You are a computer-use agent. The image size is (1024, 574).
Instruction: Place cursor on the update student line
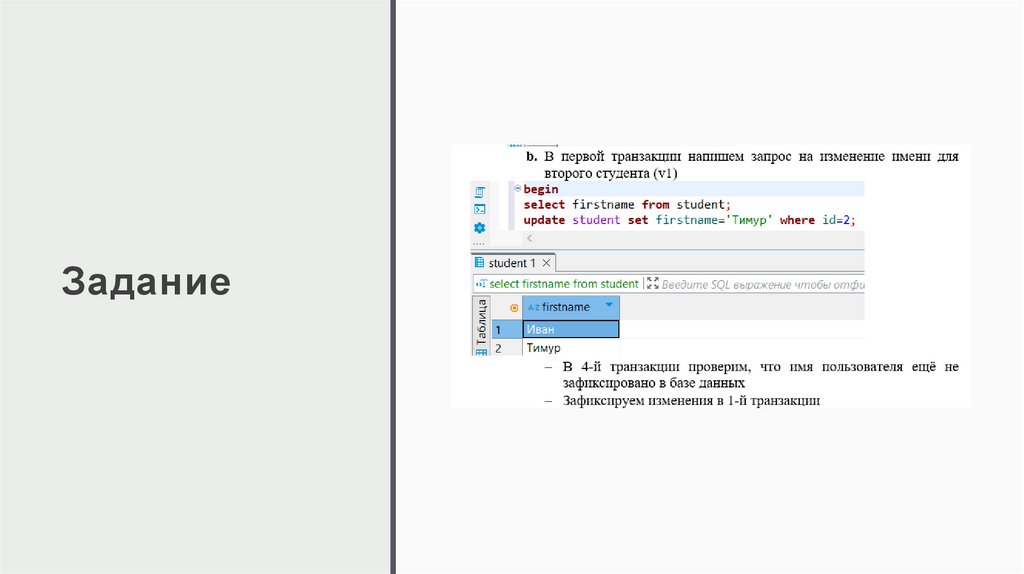690,220
